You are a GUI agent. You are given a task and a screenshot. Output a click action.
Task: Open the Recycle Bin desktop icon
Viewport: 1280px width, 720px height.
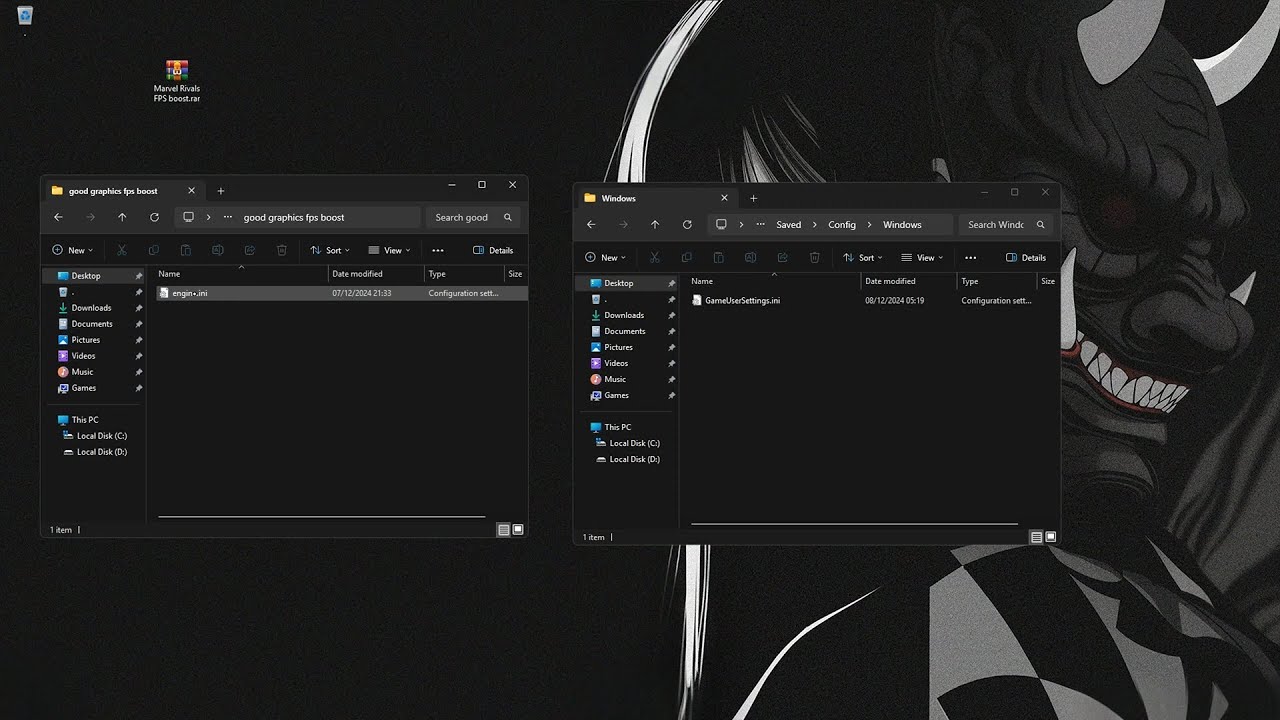pyautogui.click(x=25, y=15)
